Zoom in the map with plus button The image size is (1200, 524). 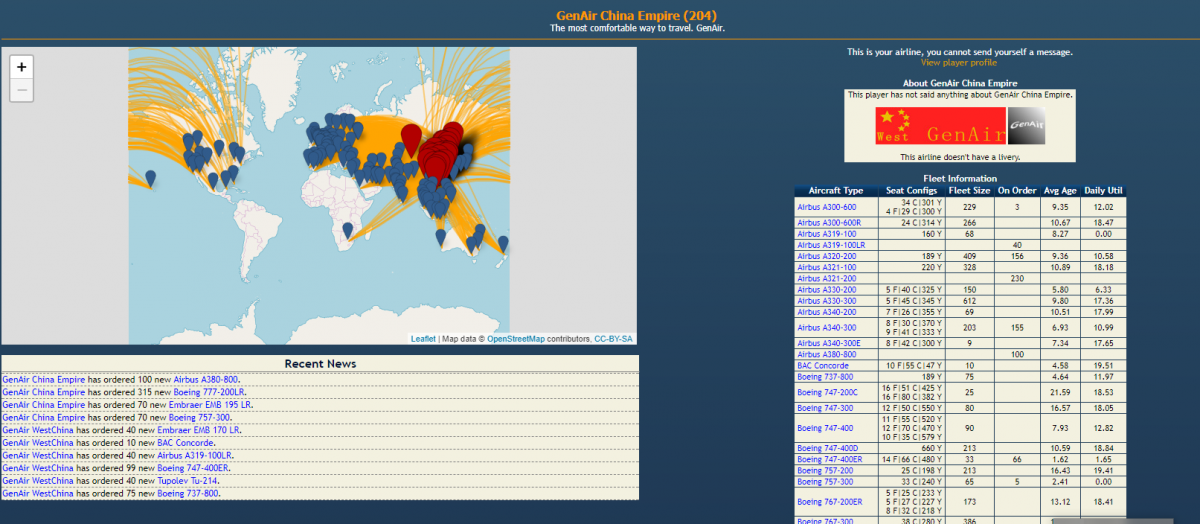(22, 66)
